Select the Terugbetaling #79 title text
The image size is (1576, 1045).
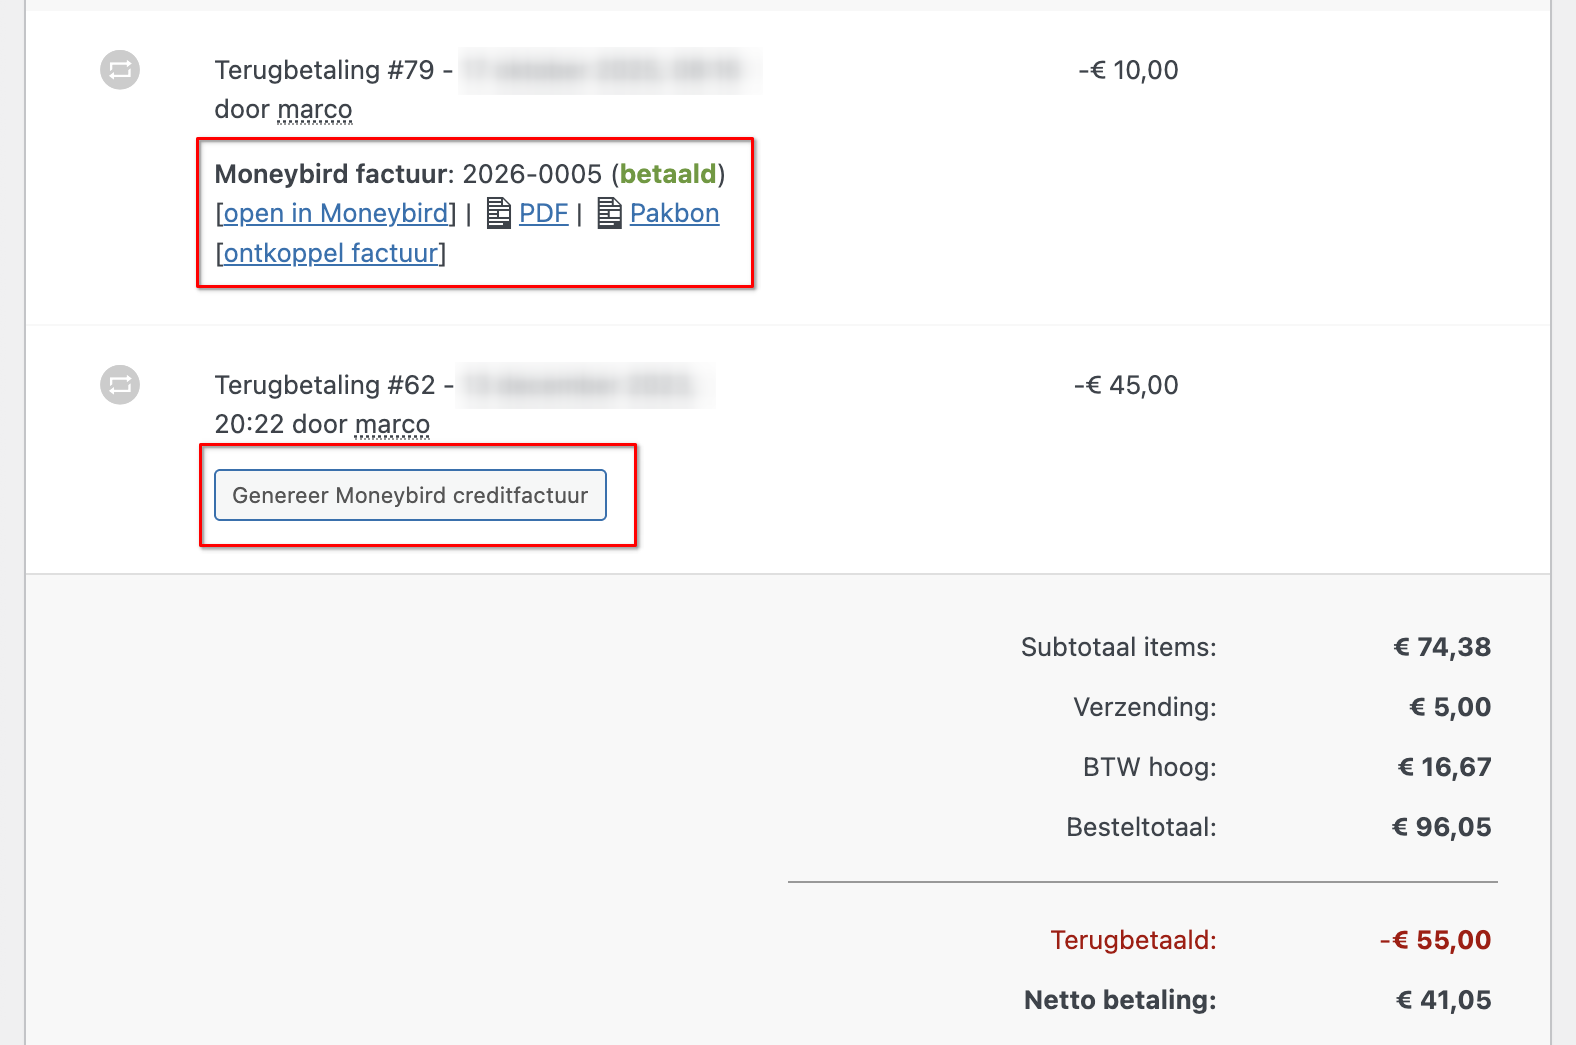(x=324, y=70)
